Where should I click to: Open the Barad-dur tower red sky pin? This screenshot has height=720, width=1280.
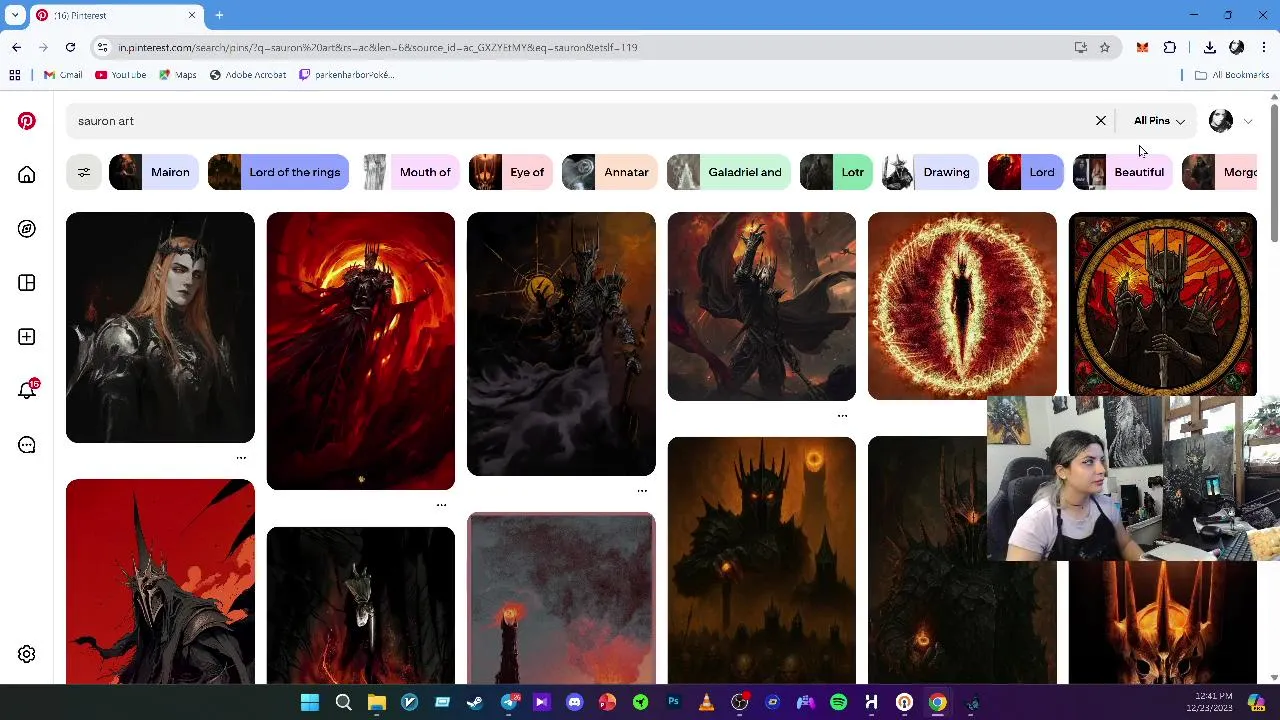click(x=561, y=599)
